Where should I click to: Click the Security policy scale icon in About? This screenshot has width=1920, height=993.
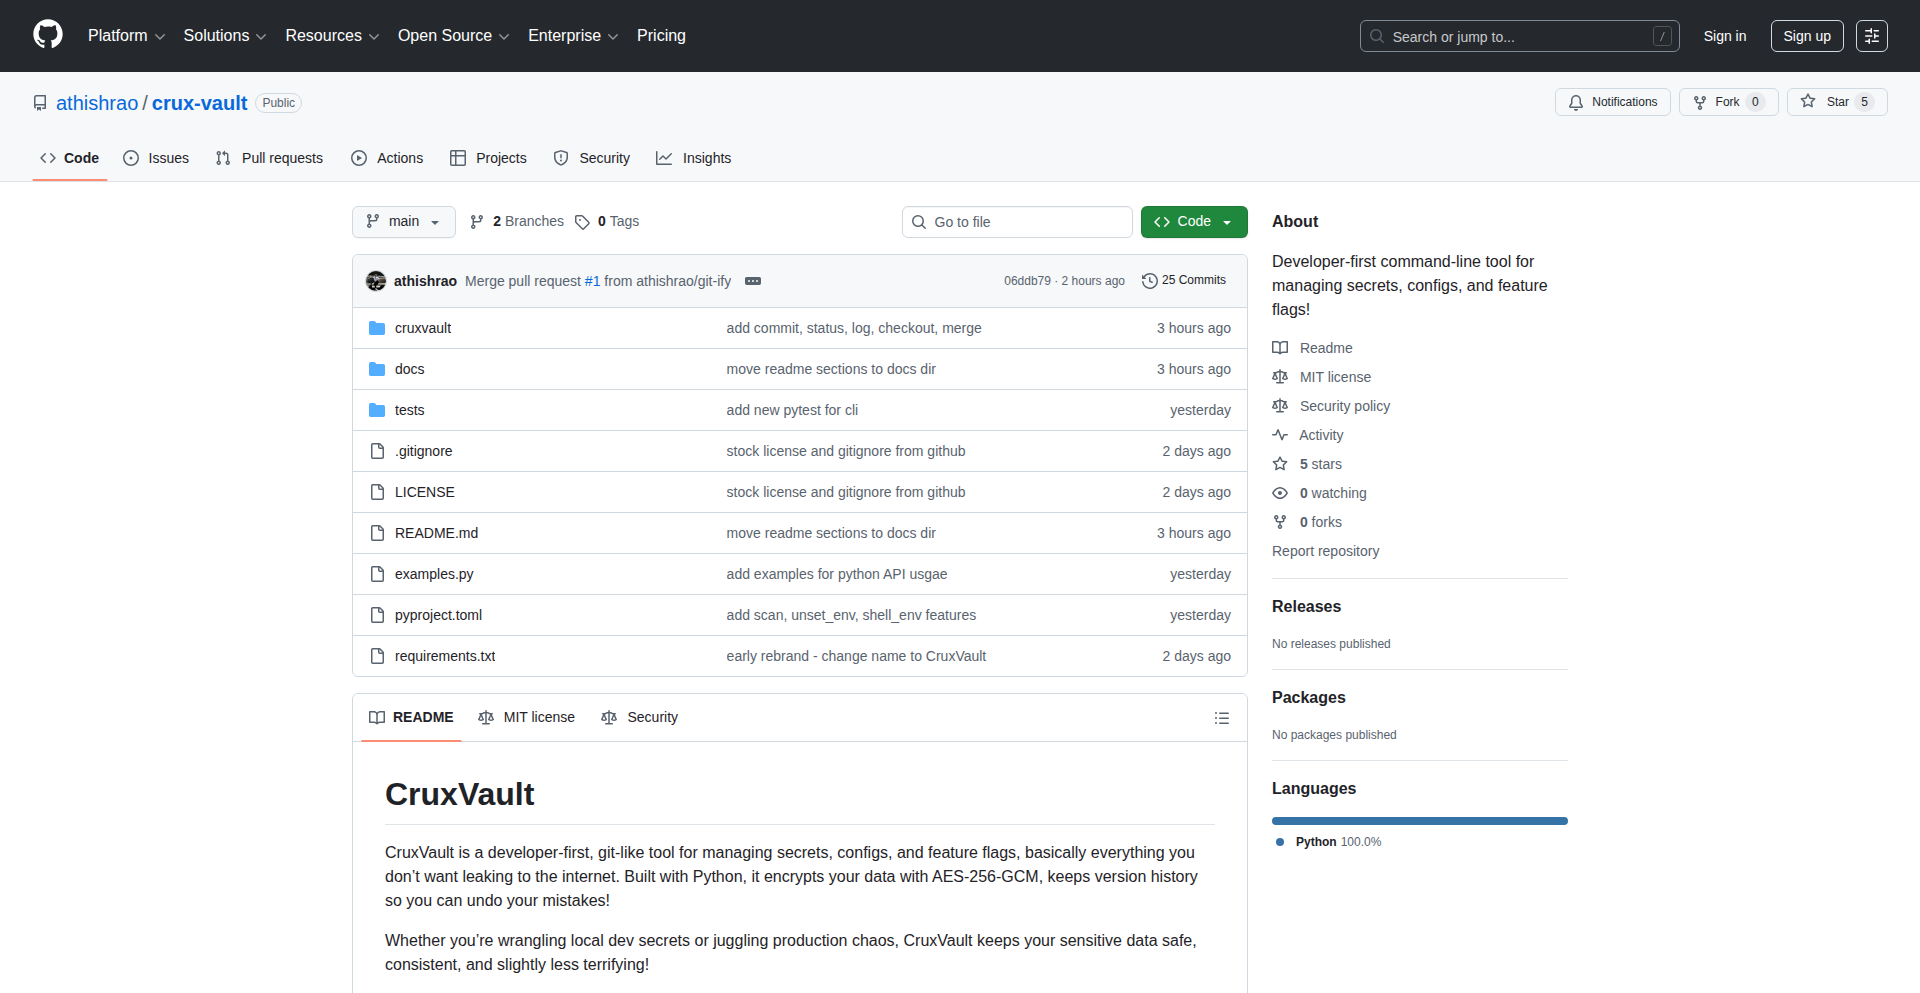tap(1280, 406)
